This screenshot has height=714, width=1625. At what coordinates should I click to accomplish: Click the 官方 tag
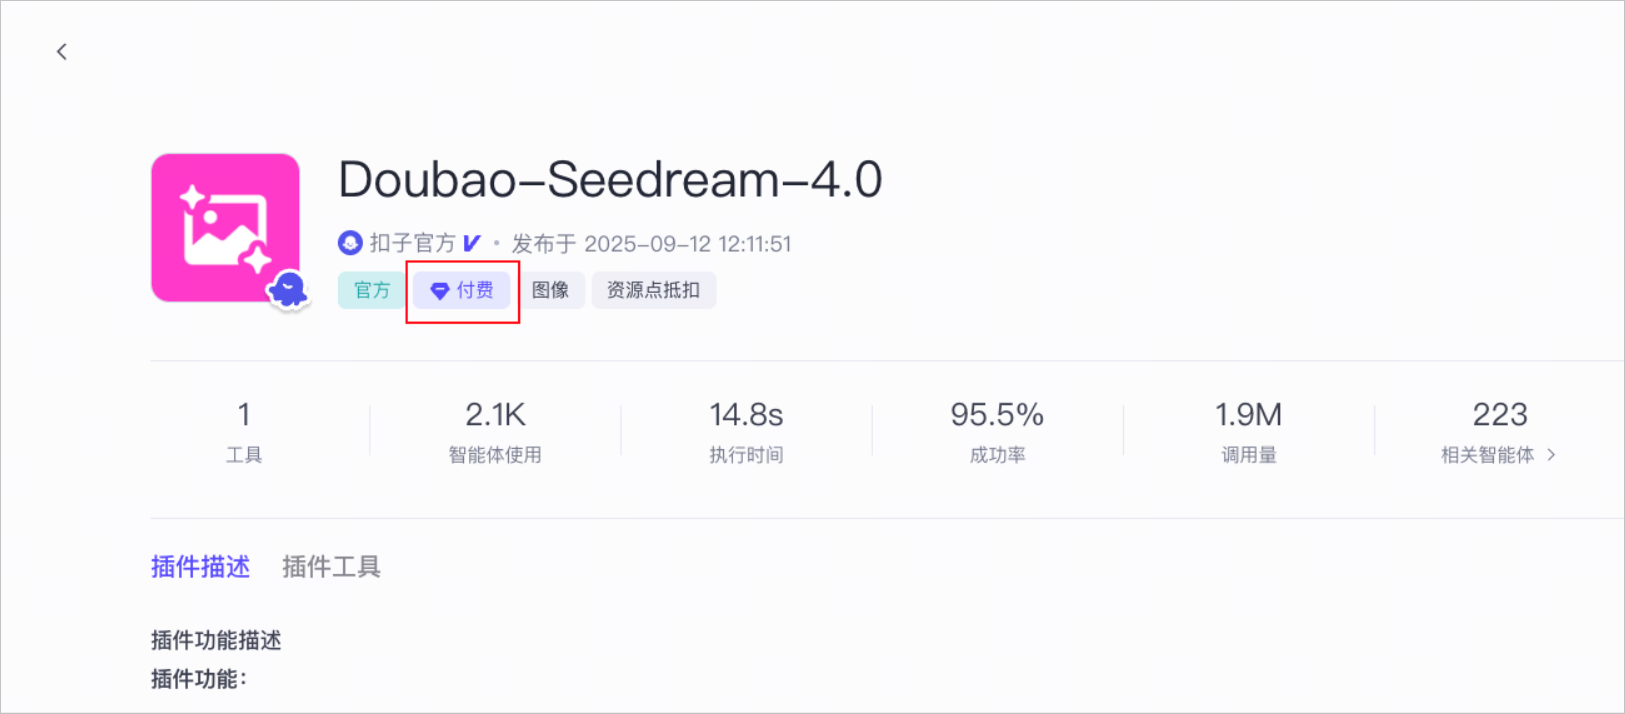tap(372, 291)
